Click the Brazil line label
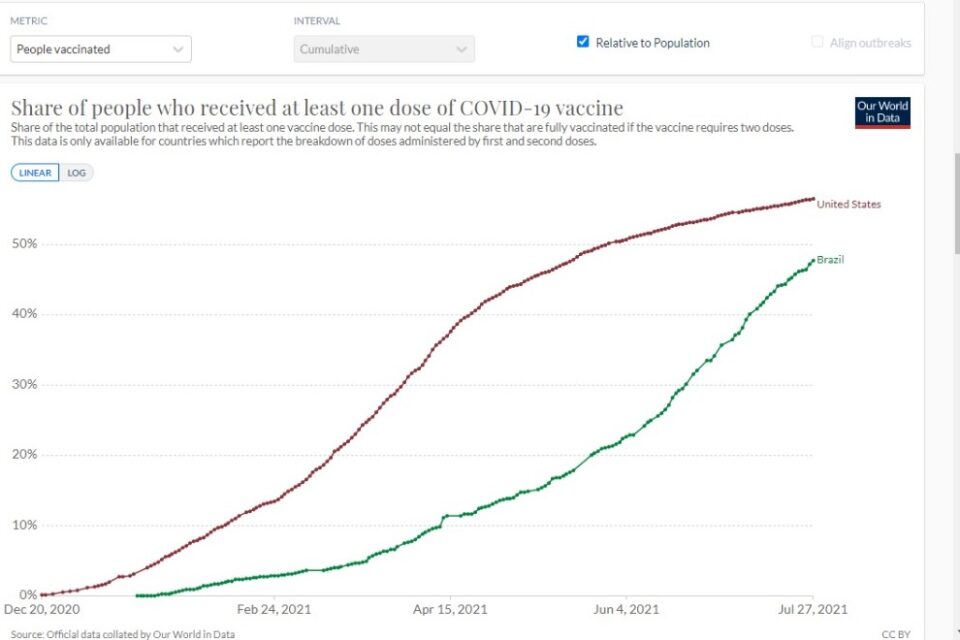This screenshot has height=640, width=960. 830,260
